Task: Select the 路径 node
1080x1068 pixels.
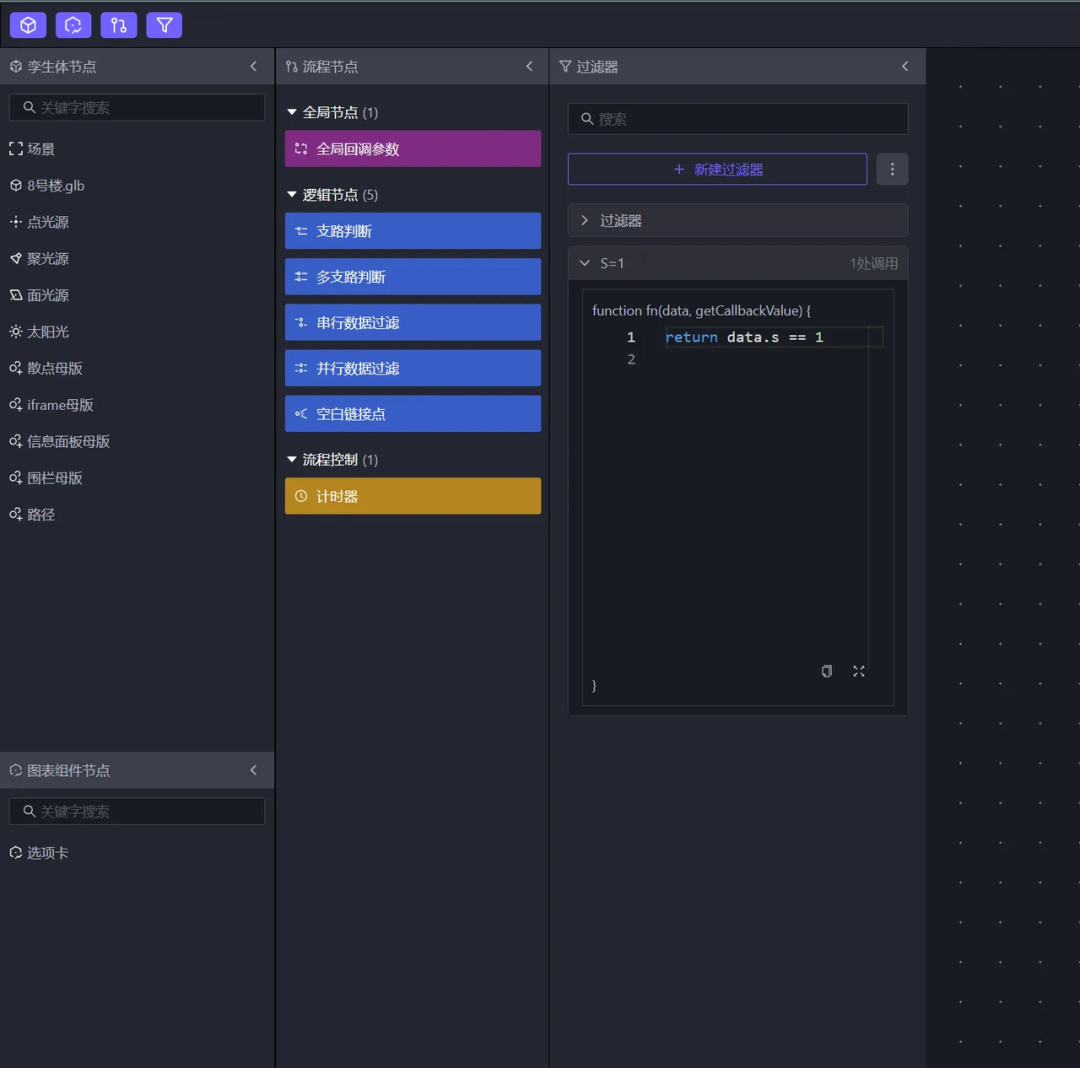Action: click(32, 514)
